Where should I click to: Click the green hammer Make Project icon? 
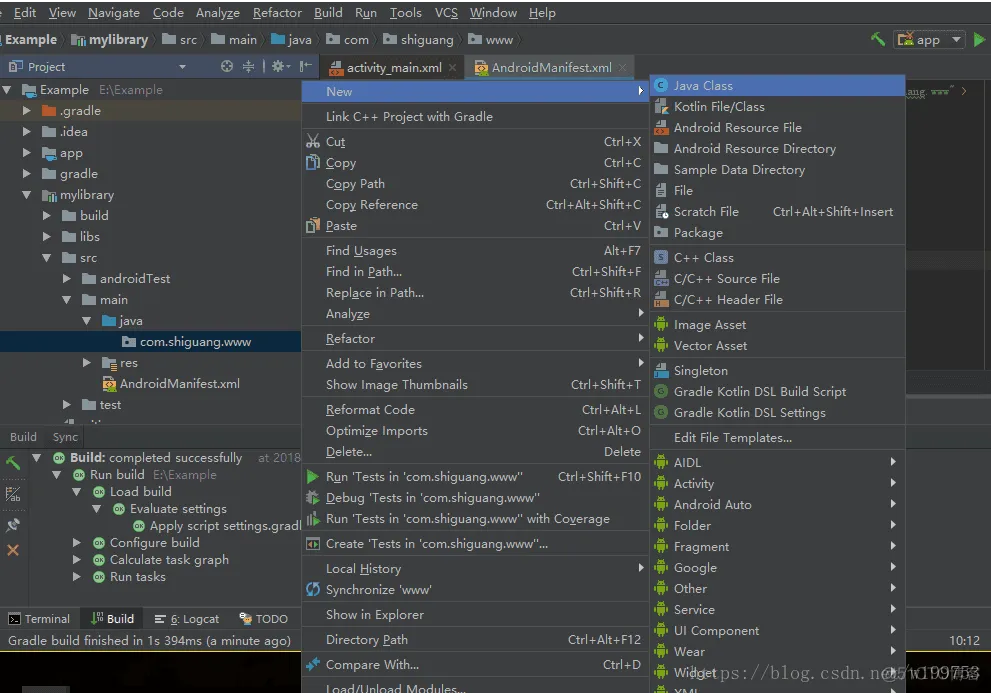pyautogui.click(x=878, y=39)
